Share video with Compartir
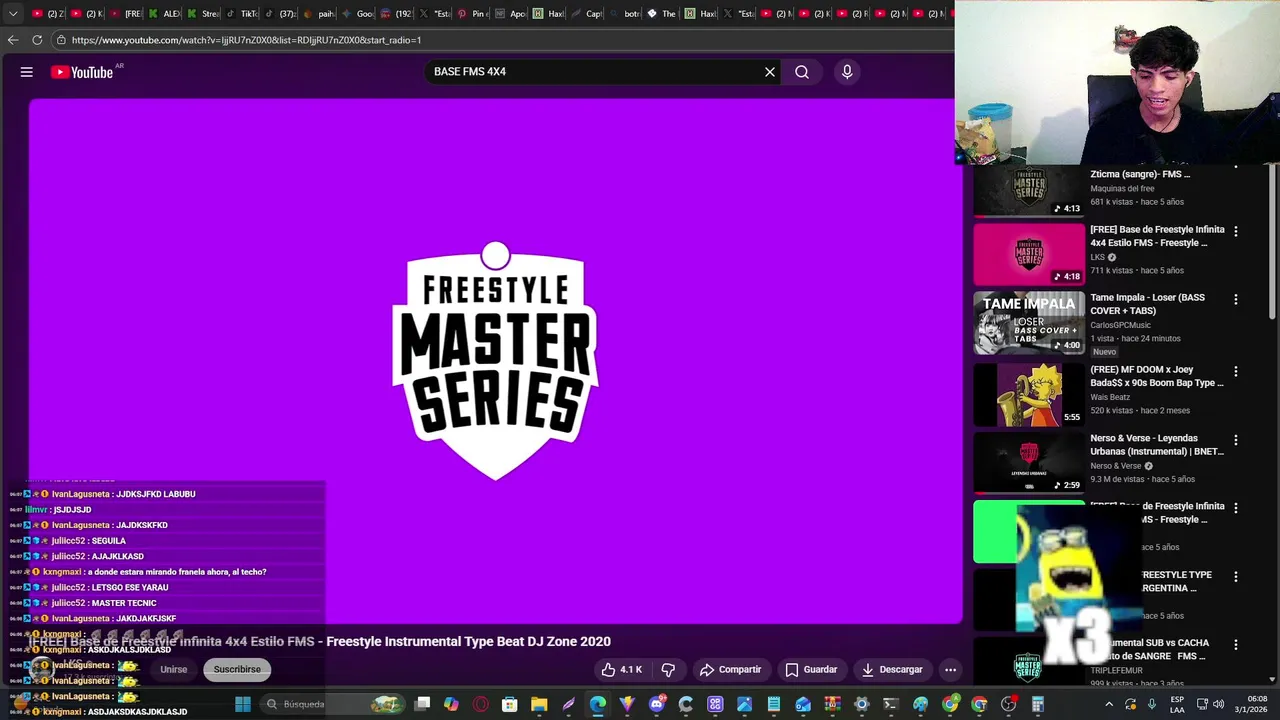Viewport: 1280px width, 720px height. pos(731,670)
